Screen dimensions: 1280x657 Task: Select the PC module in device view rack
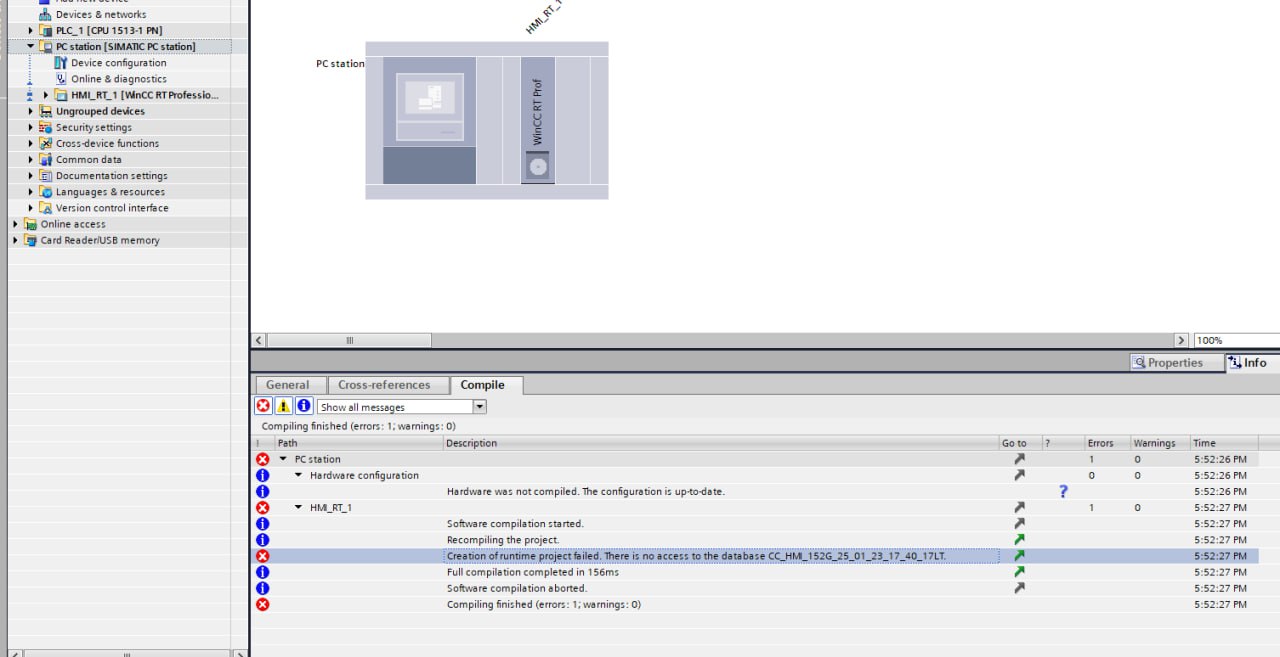429,120
